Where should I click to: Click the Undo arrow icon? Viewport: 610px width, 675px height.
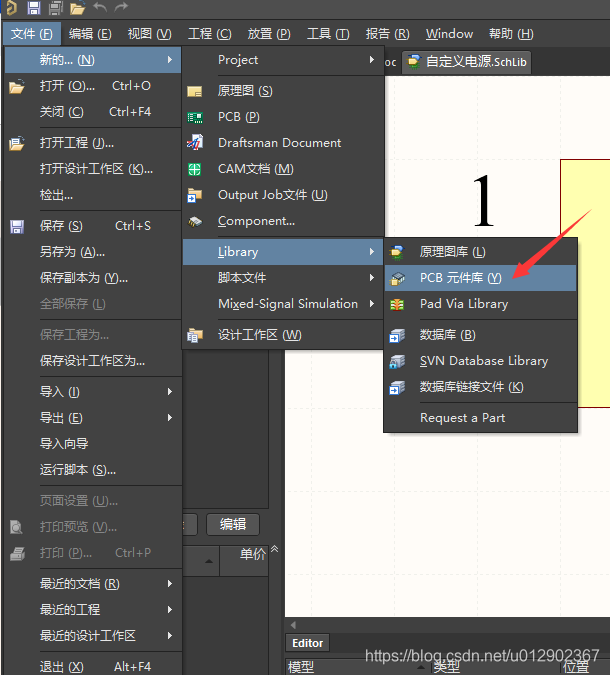(100, 7)
